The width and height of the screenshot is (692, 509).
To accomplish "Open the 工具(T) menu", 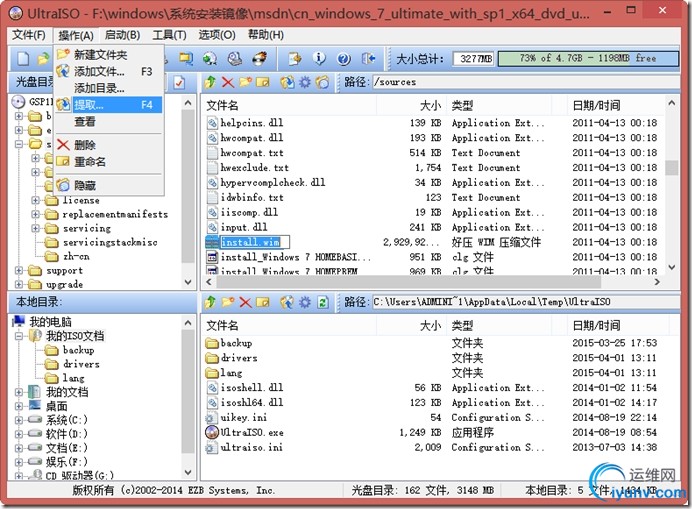I will click(169, 35).
